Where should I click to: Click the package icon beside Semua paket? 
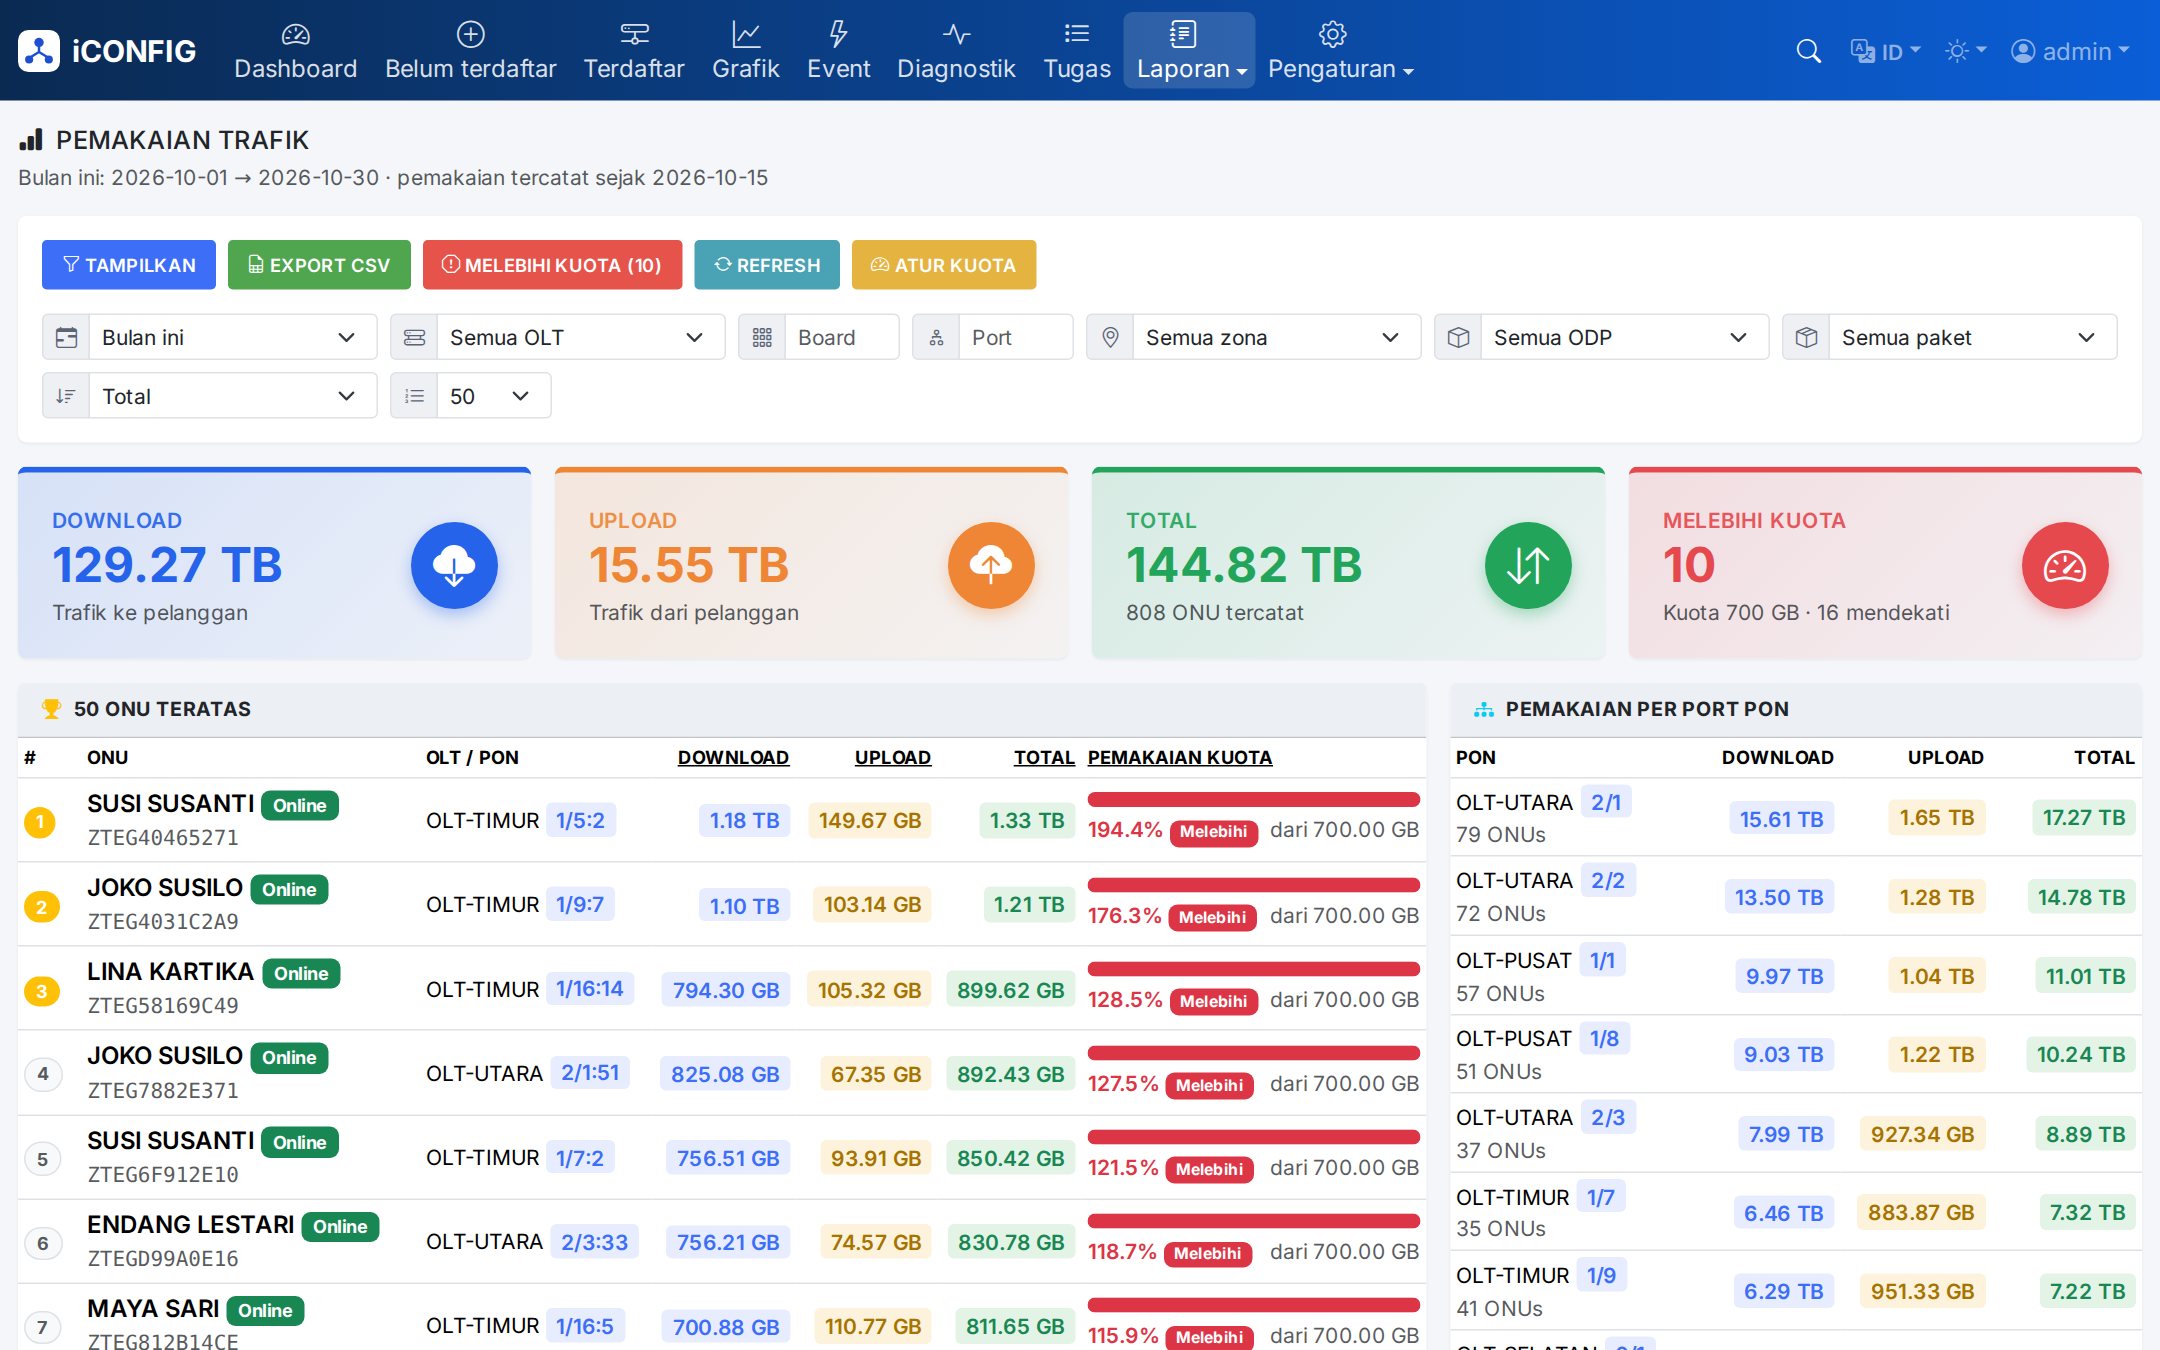coord(1806,337)
